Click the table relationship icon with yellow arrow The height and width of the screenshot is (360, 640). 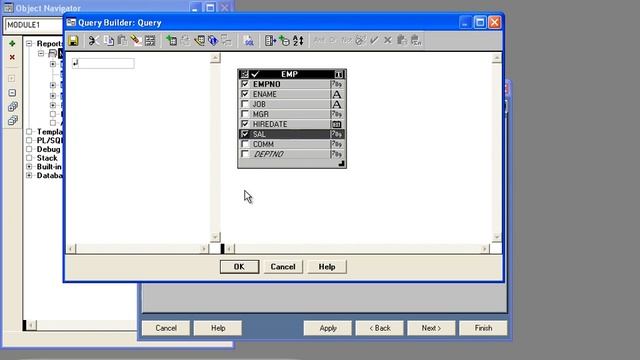[199, 40]
